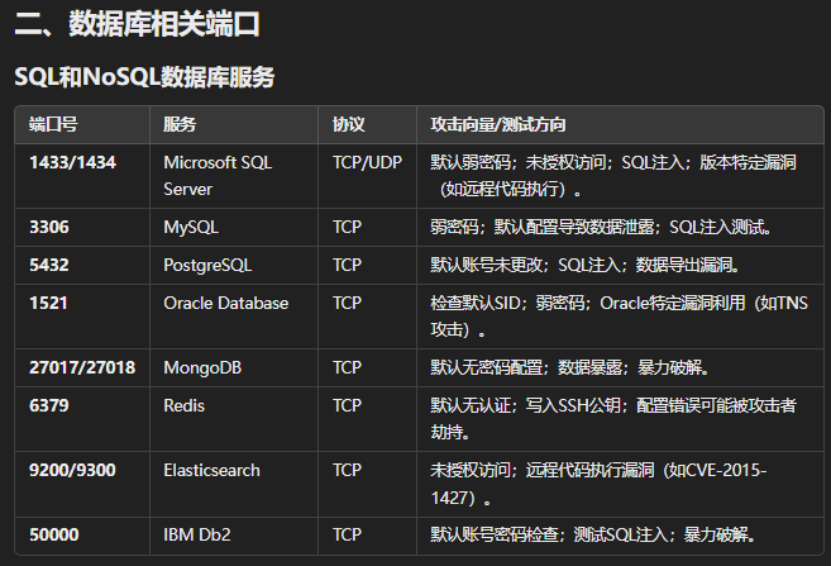Select the PostgreSQL service cell
This screenshot has height=566, width=832.
208,265
